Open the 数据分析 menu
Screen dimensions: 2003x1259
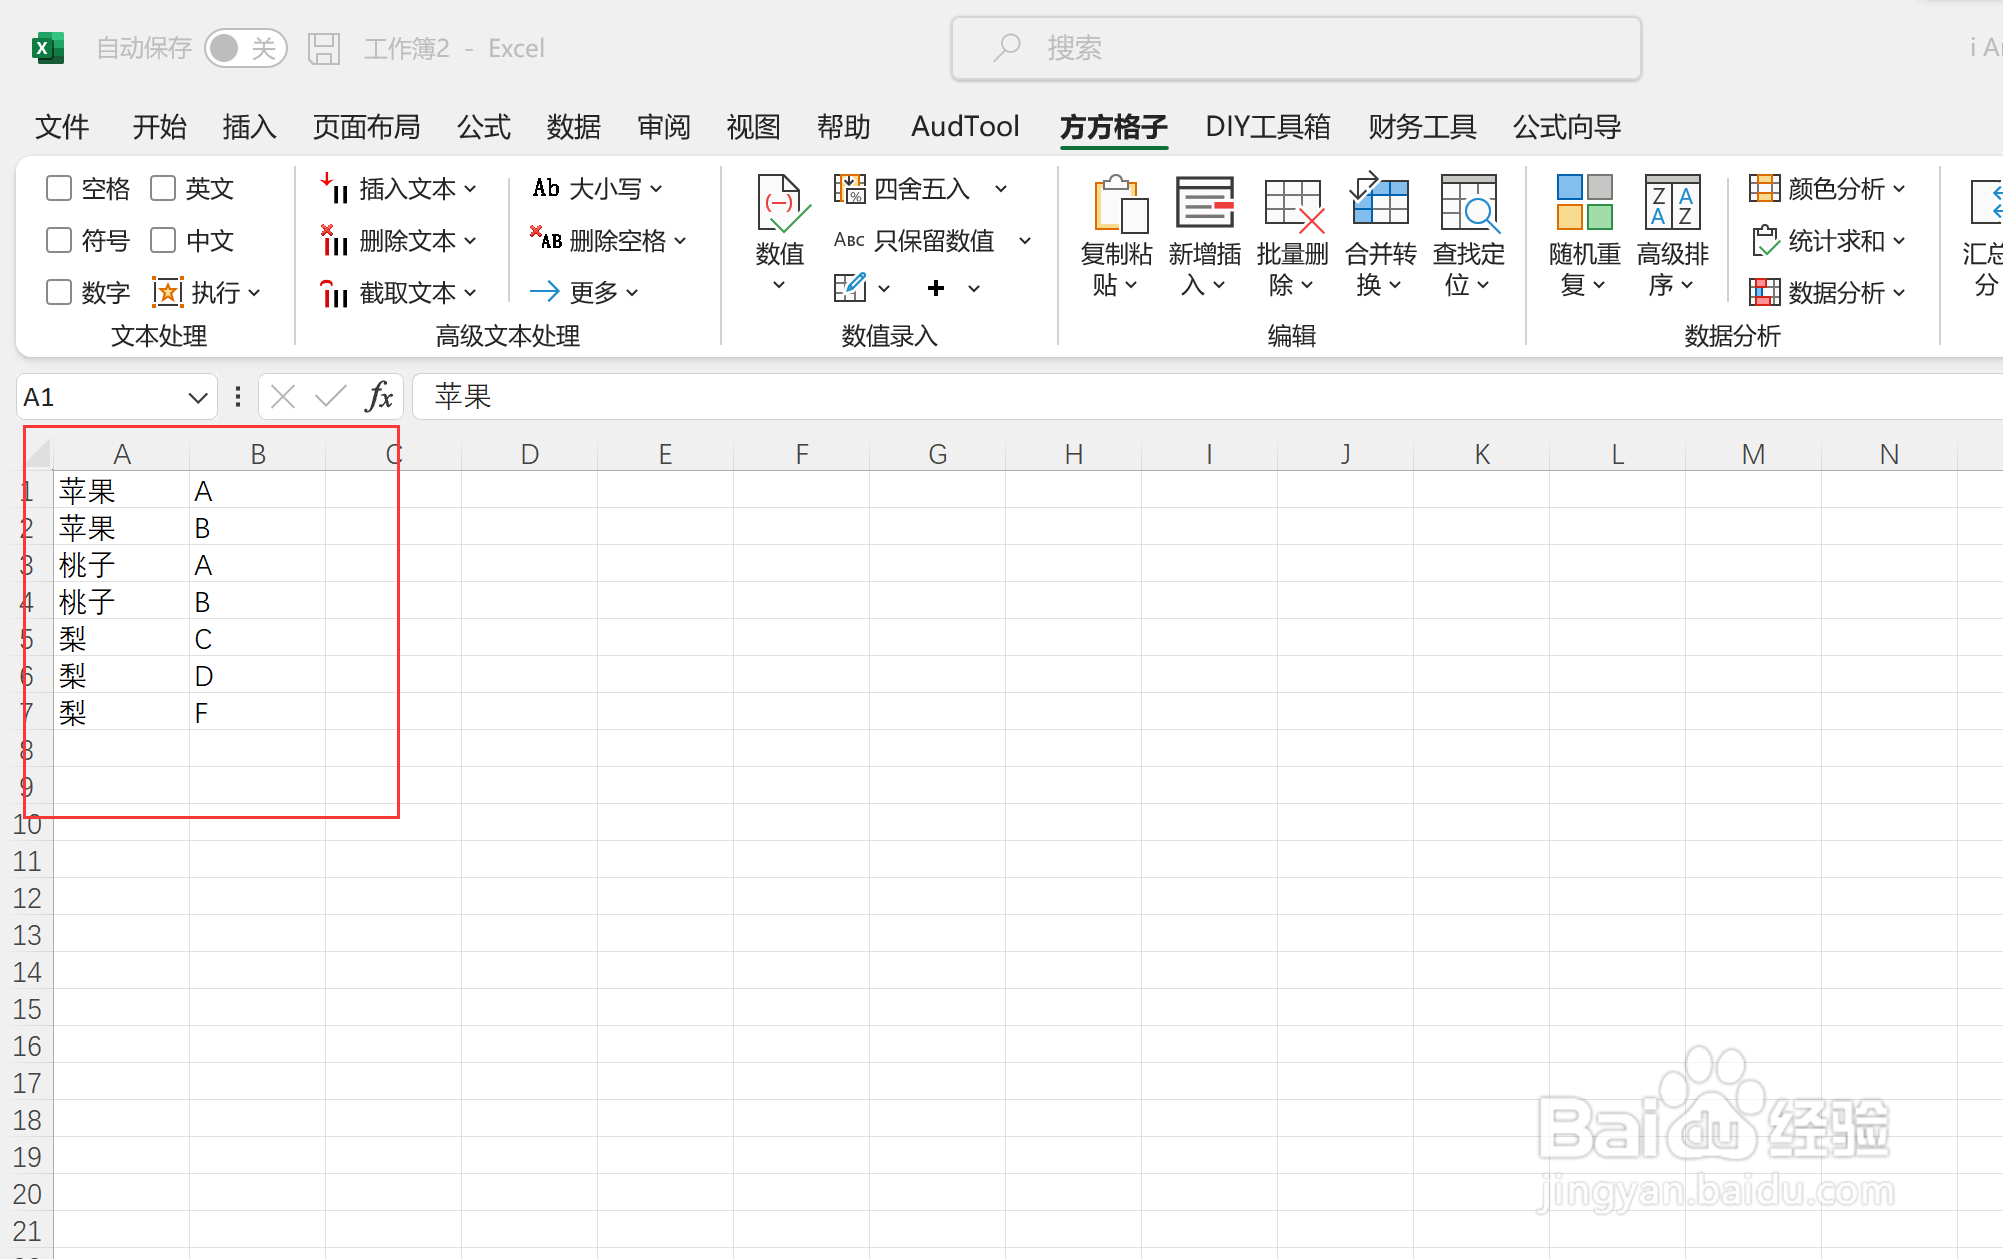click(1827, 292)
